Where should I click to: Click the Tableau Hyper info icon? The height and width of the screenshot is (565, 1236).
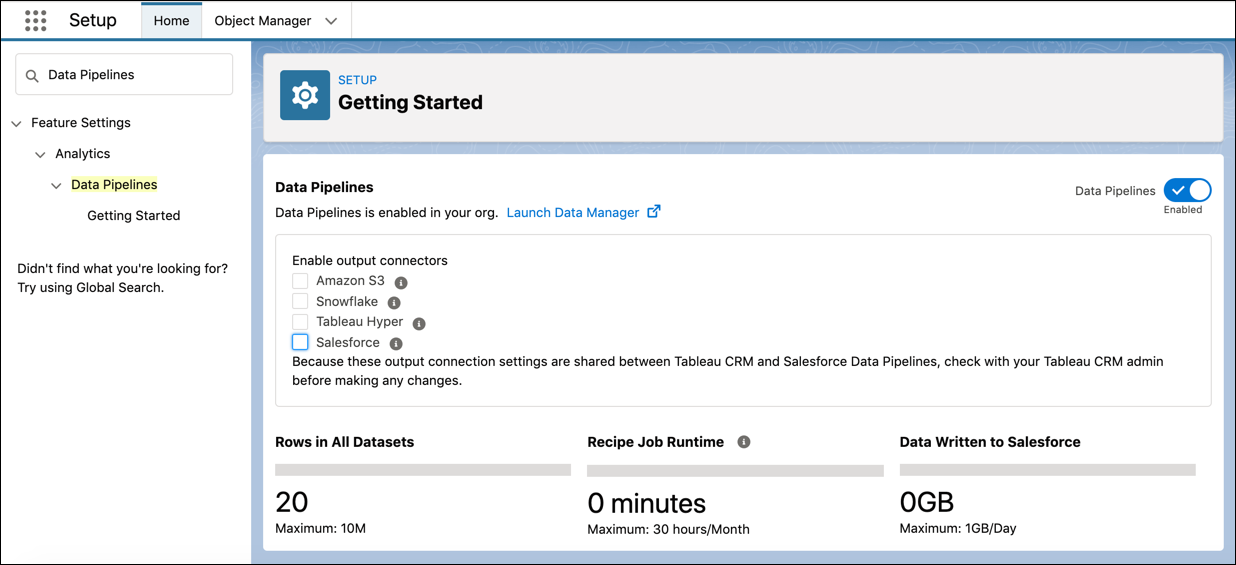(419, 323)
